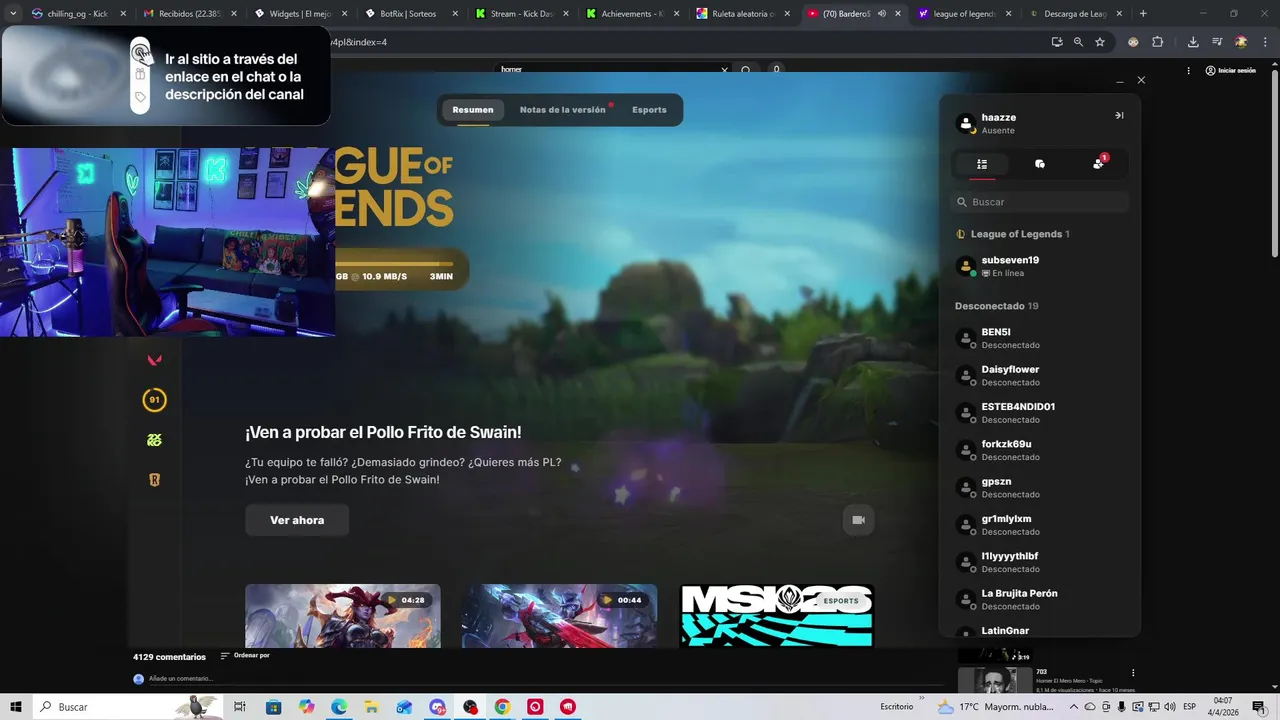The width and height of the screenshot is (1280, 720).
Task: Click the video camera icon button
Action: tap(858, 520)
